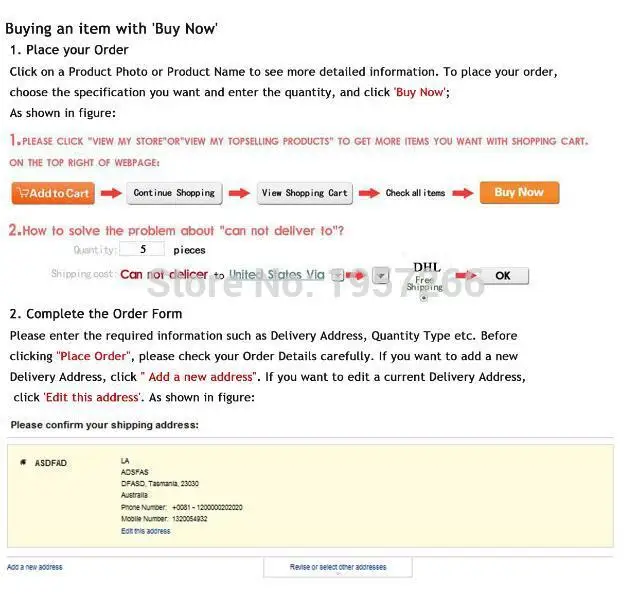This screenshot has width=633, height=594.
Task: Click the Check all items label
Action: coord(415,193)
